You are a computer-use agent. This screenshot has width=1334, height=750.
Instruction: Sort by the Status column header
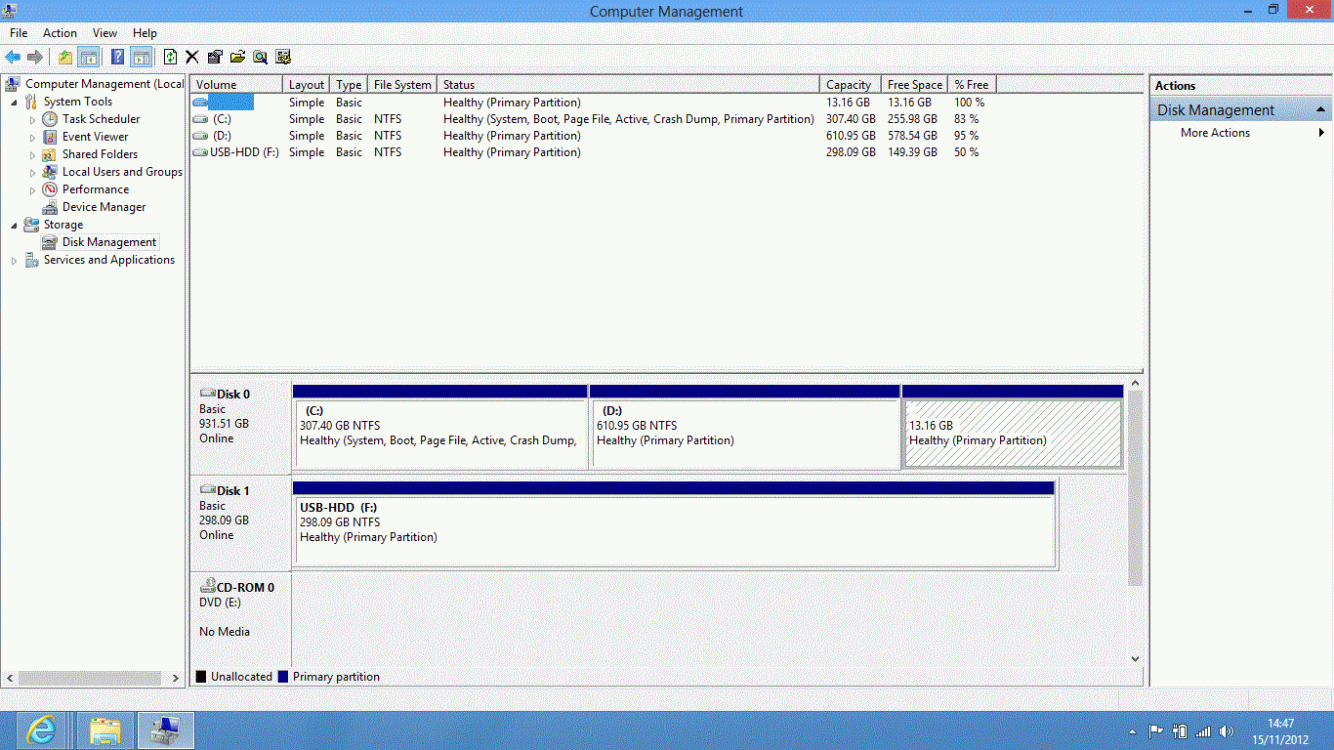629,85
